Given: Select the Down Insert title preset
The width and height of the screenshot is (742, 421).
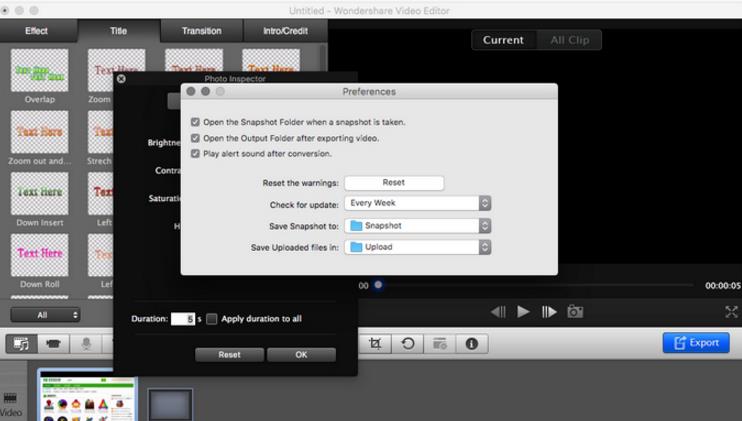Looking at the screenshot, I should [40, 193].
